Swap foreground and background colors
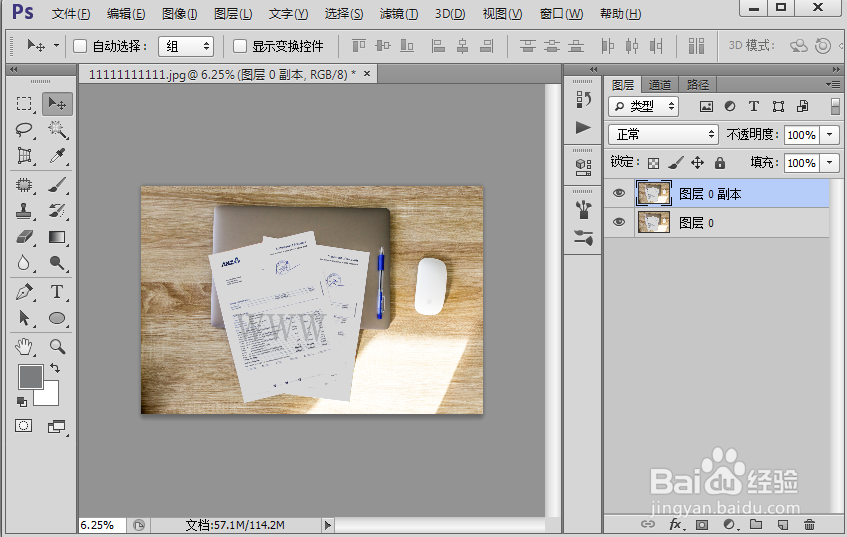847x537 pixels. click(x=55, y=368)
